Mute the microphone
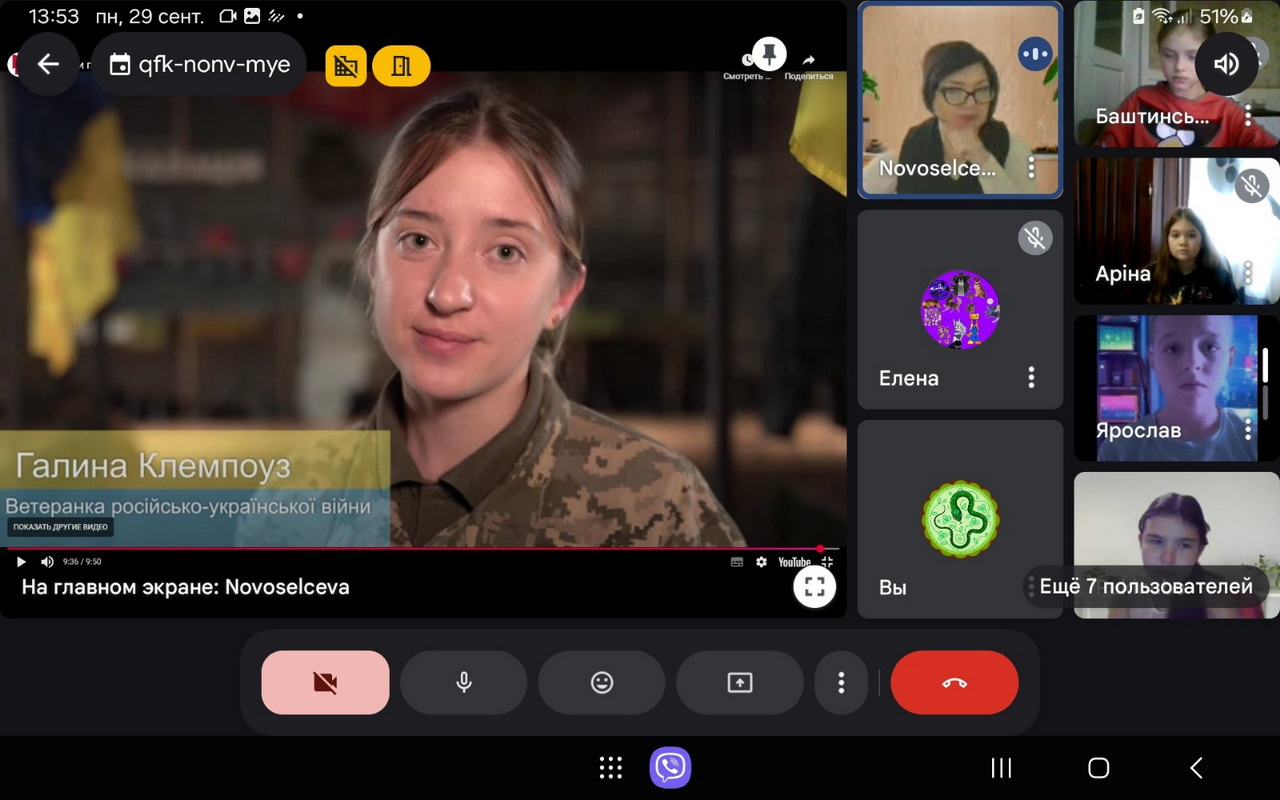This screenshot has height=800, width=1280. (463, 683)
